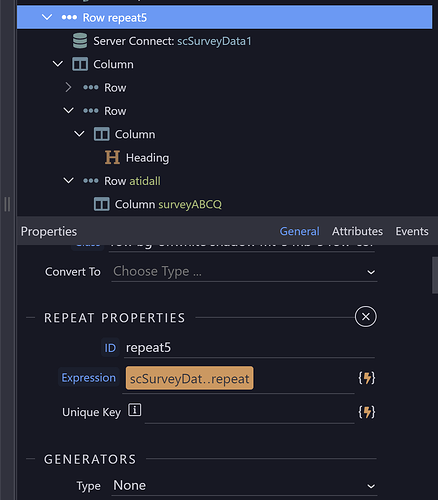
Task: Click the Unique Key info icon
Action: coord(135,410)
